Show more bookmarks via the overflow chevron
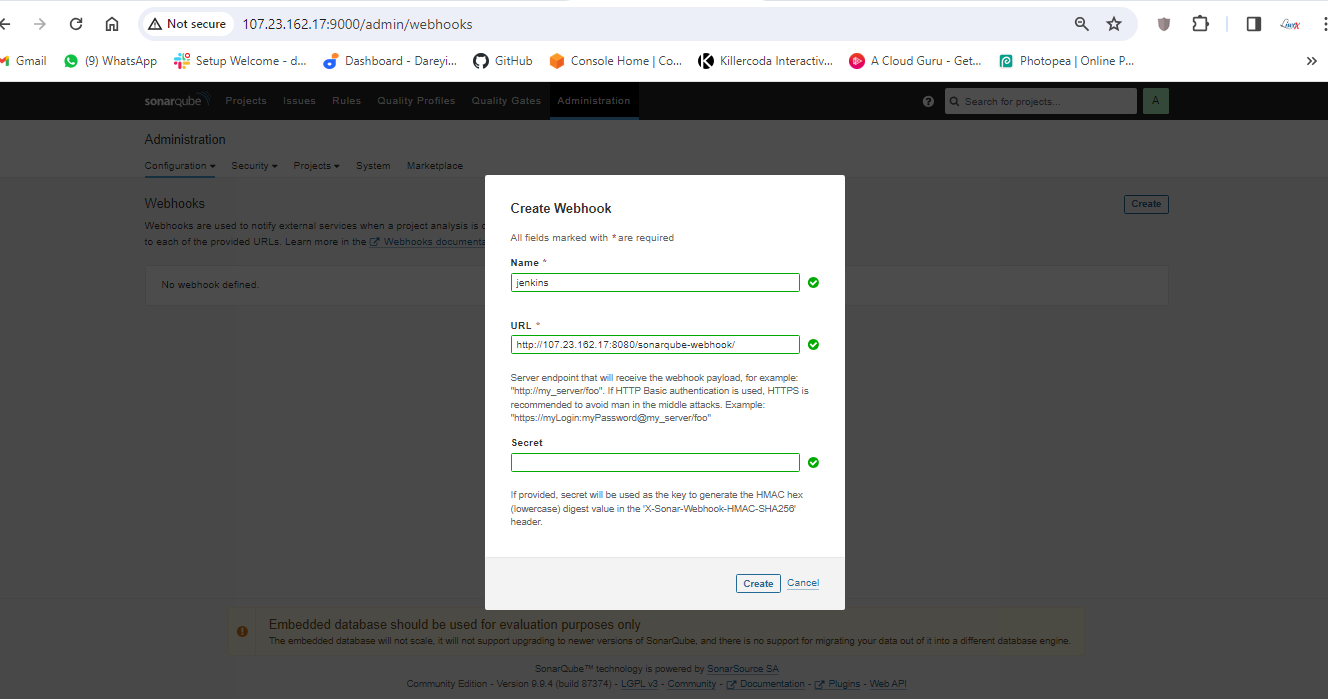 tap(1311, 61)
